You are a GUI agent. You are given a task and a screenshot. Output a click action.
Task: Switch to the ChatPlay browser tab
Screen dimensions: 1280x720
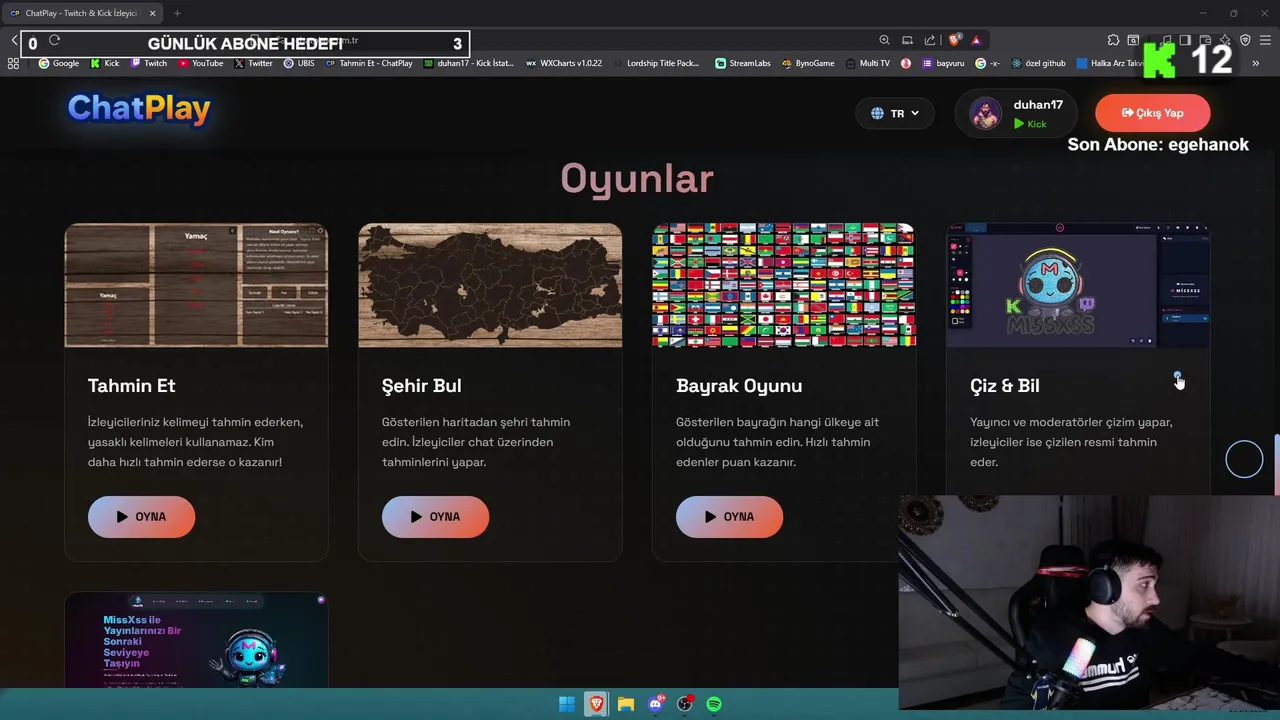[x=80, y=13]
